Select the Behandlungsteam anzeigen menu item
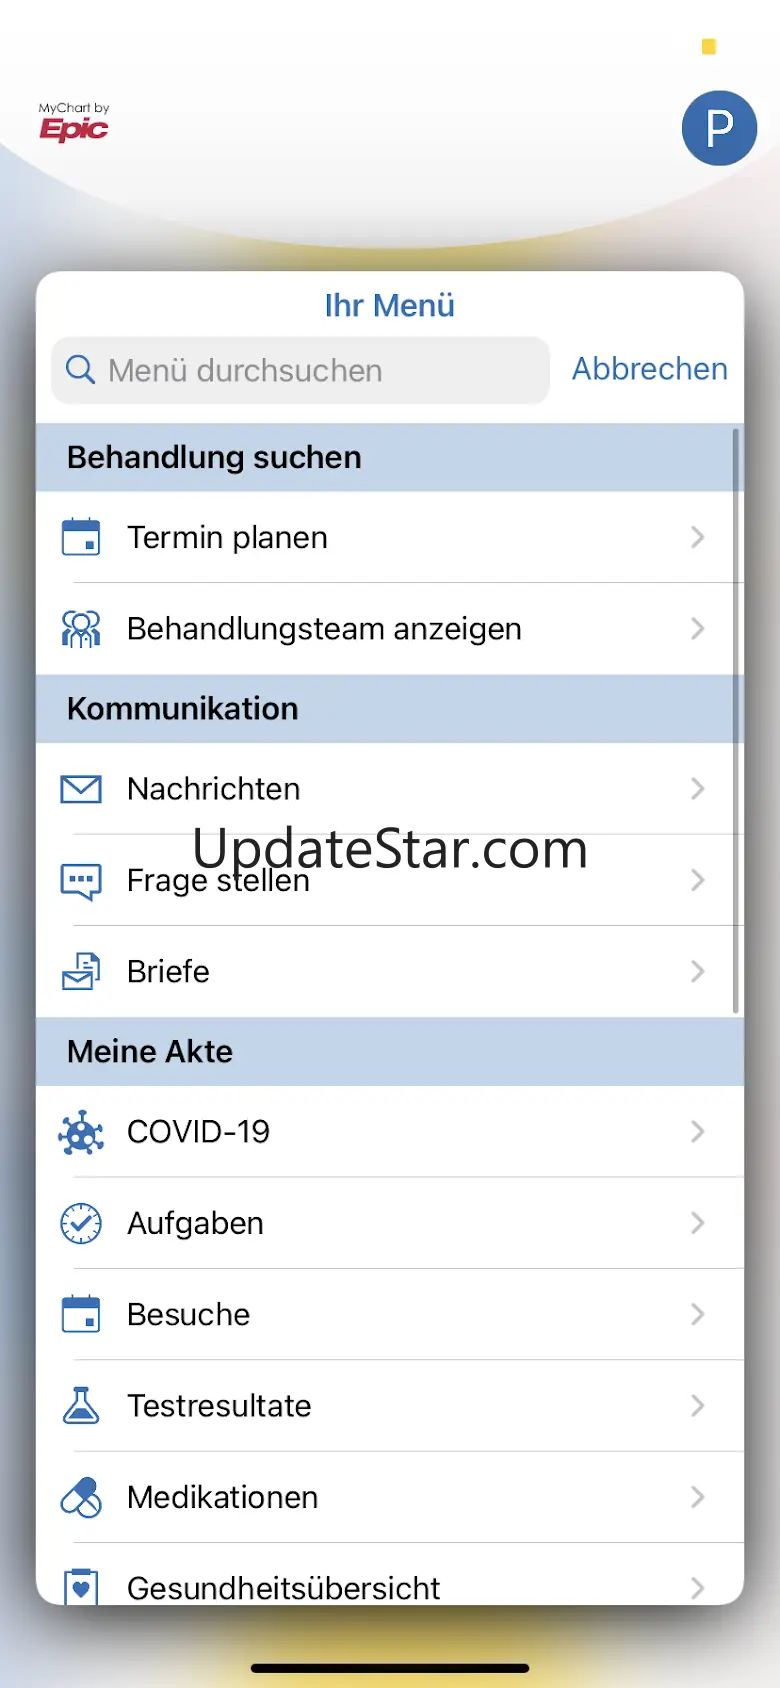Screen dimensions: 780x1688 coord(390,629)
